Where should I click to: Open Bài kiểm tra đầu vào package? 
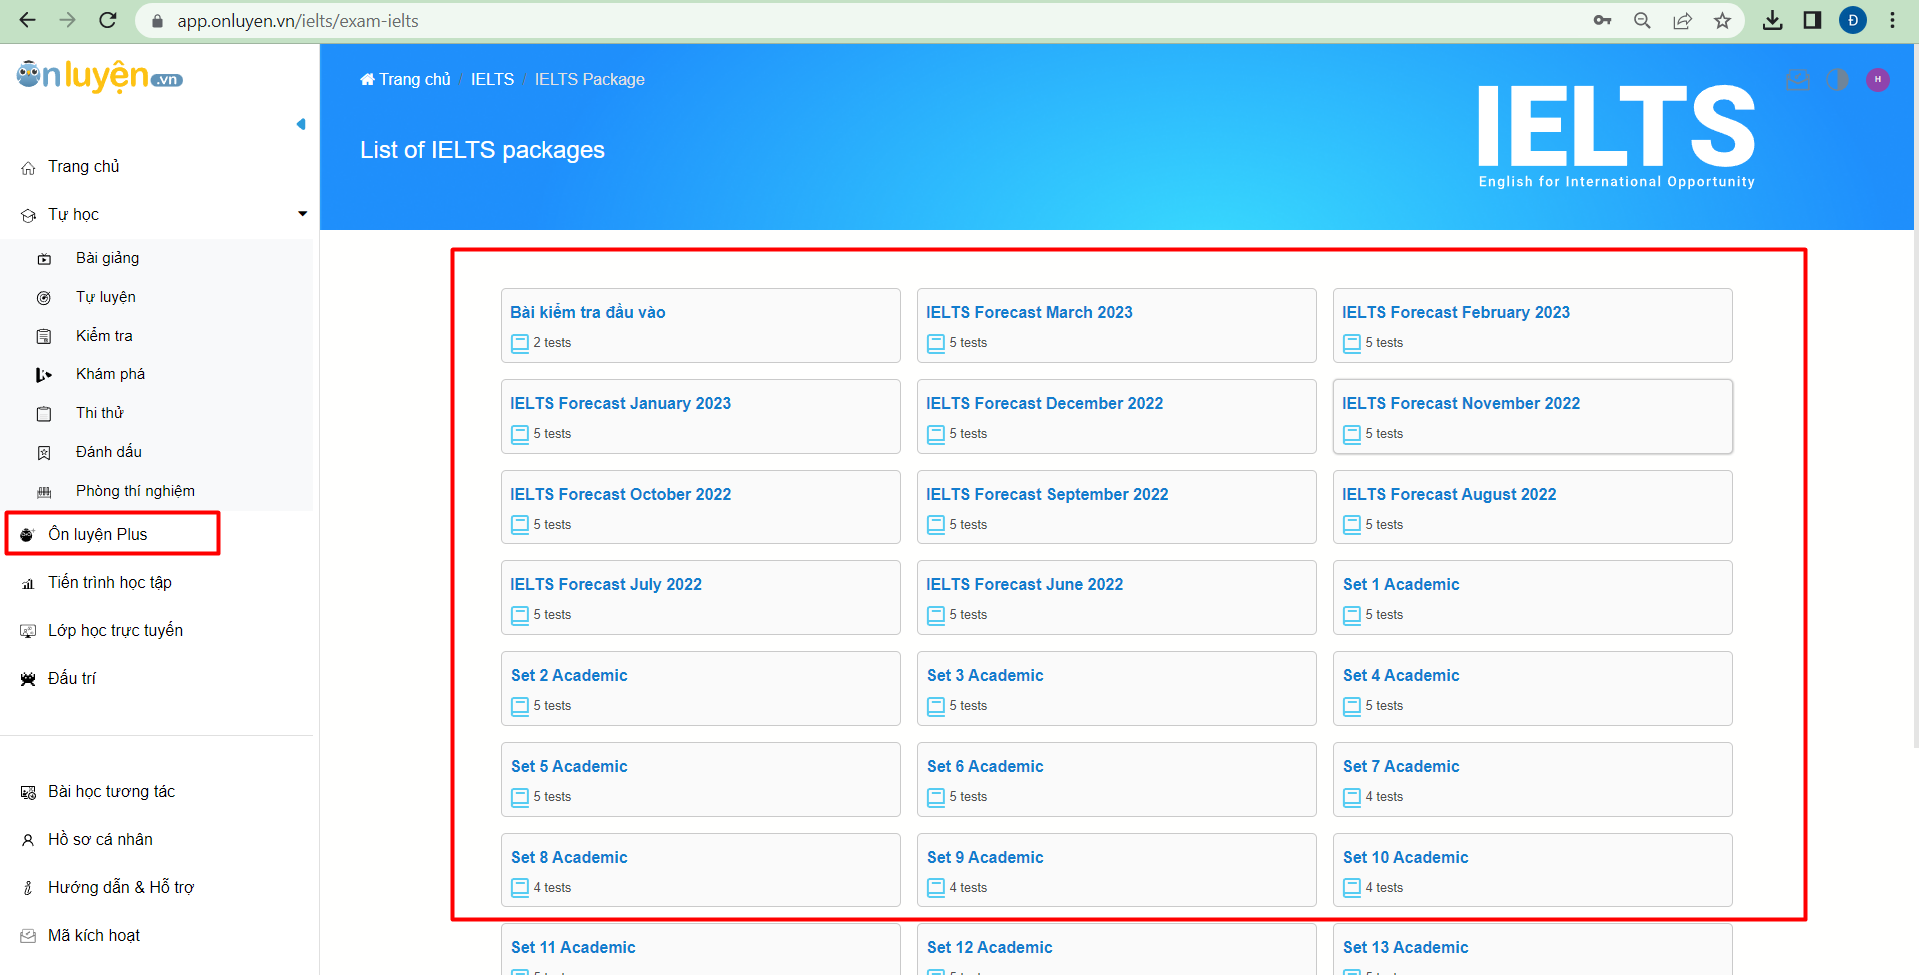(701, 326)
